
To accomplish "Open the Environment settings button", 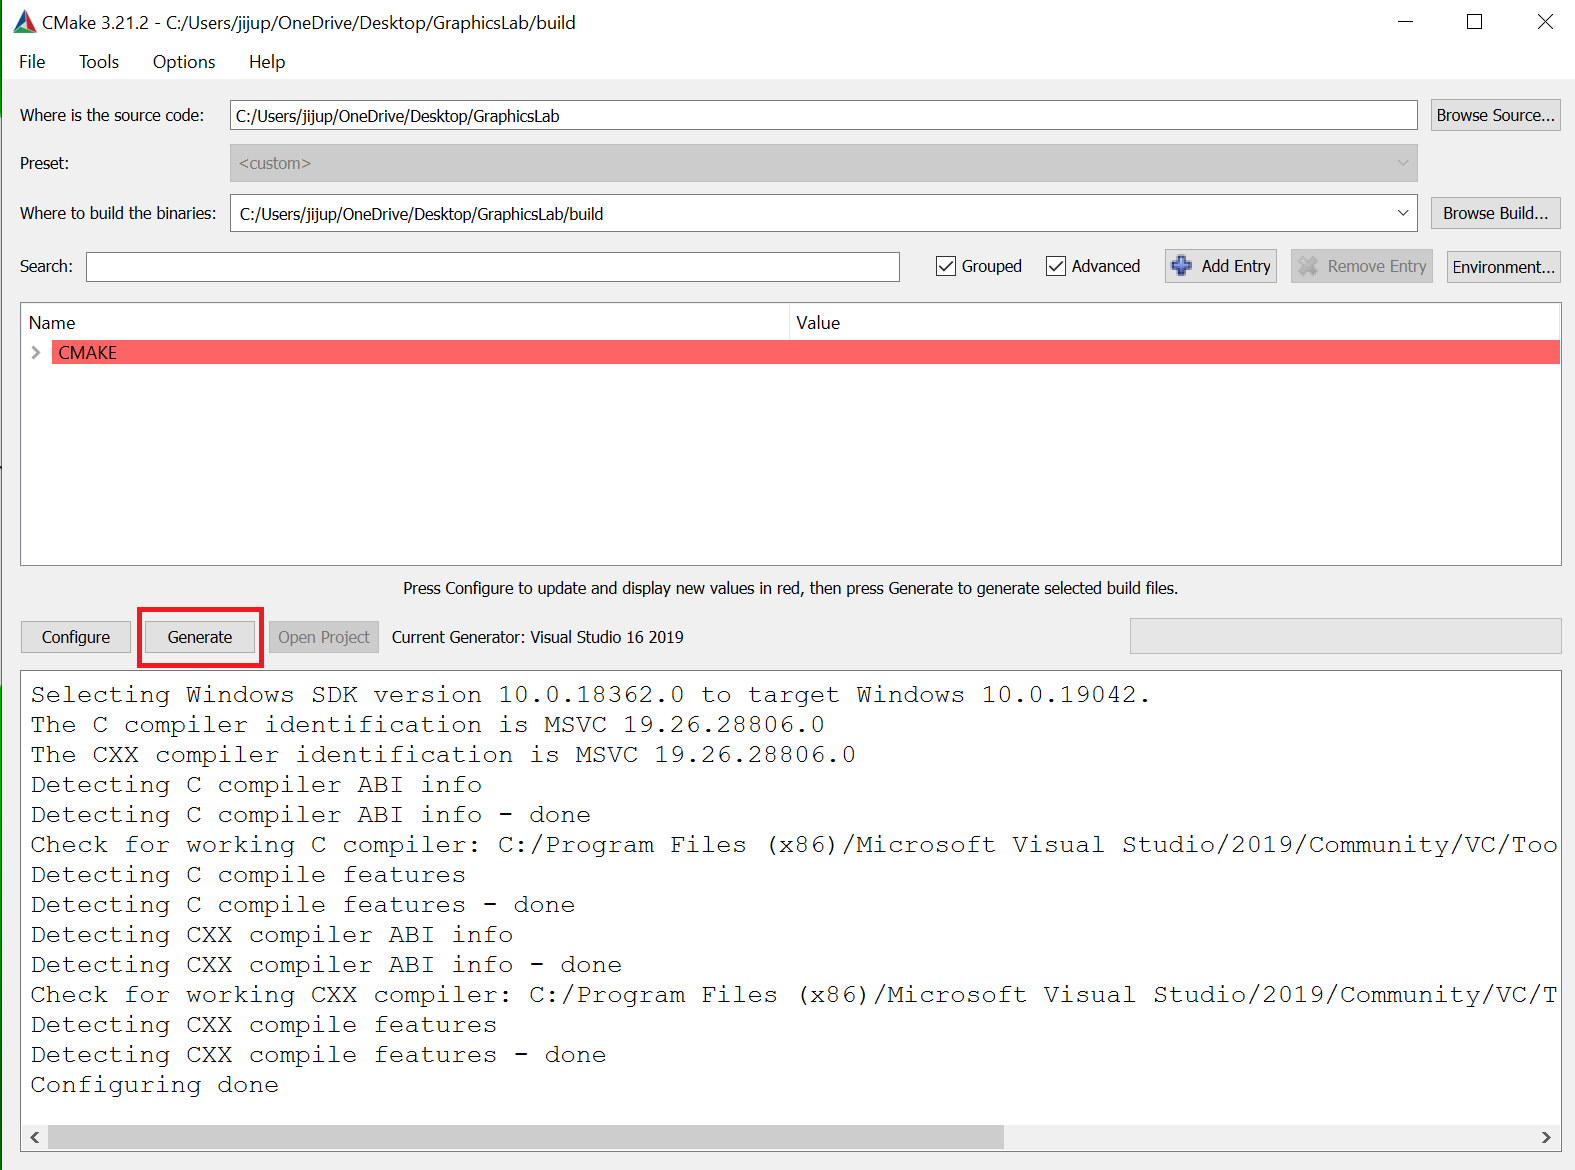I will [1504, 267].
